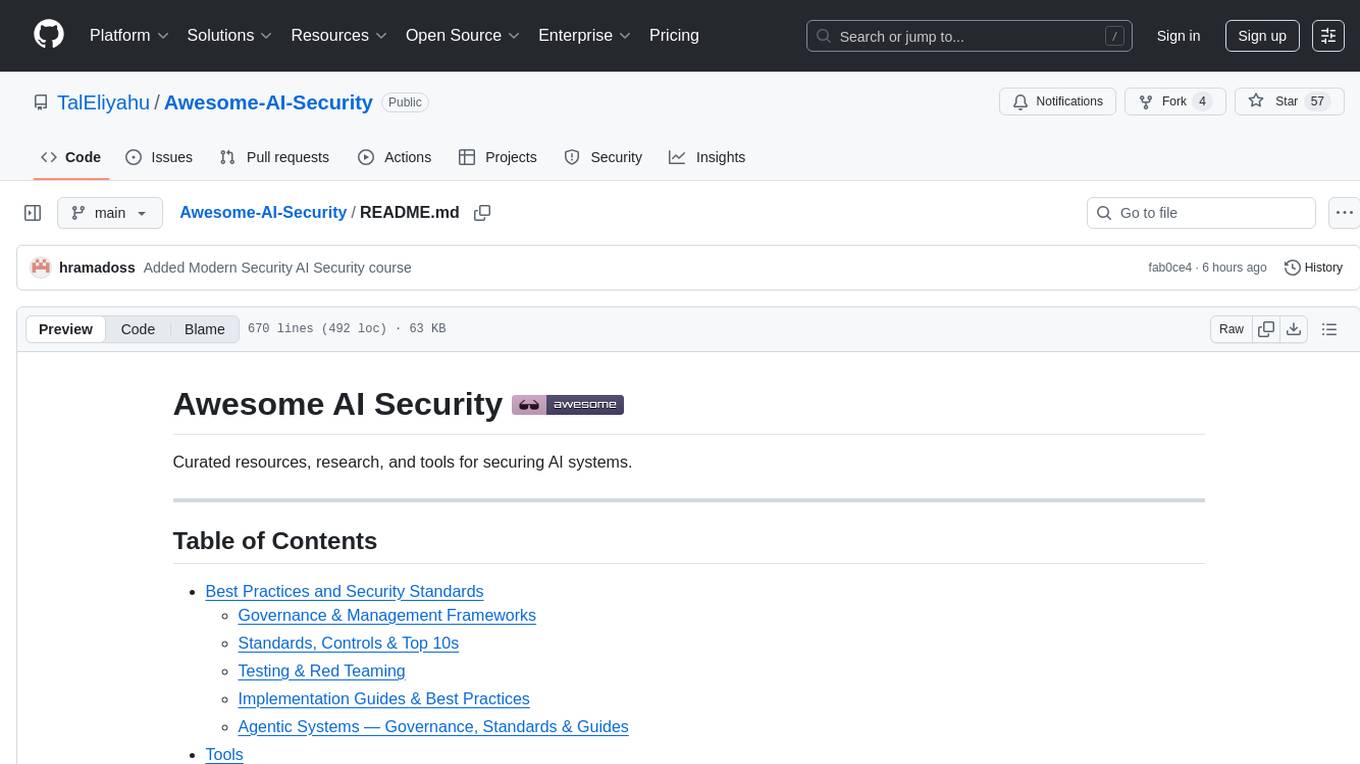This screenshot has height=764, width=1360.
Task: Switch to Code view of the file
Action: click(x=138, y=329)
